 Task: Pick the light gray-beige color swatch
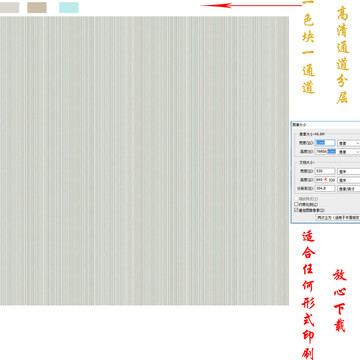tap(9, 7)
